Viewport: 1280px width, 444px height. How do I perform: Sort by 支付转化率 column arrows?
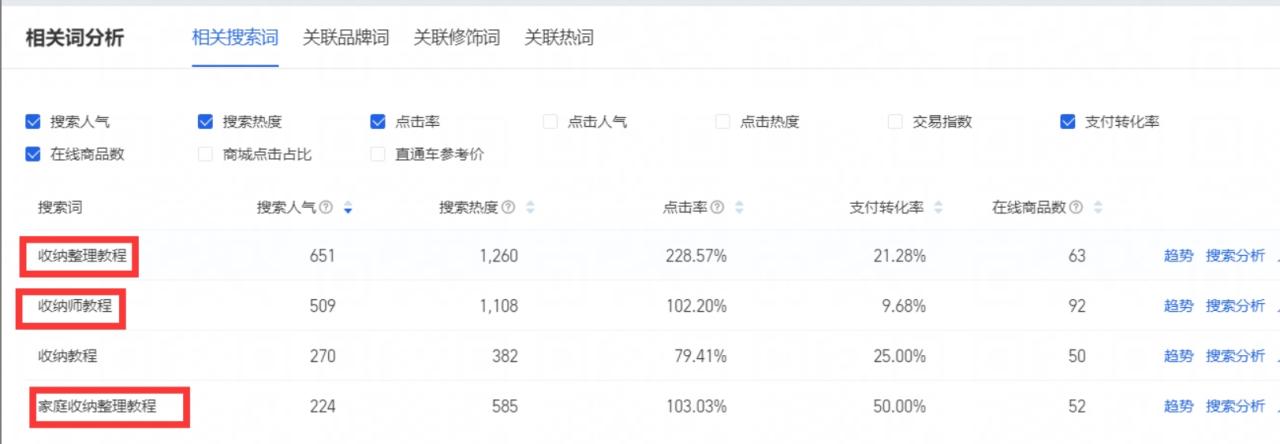(938, 208)
